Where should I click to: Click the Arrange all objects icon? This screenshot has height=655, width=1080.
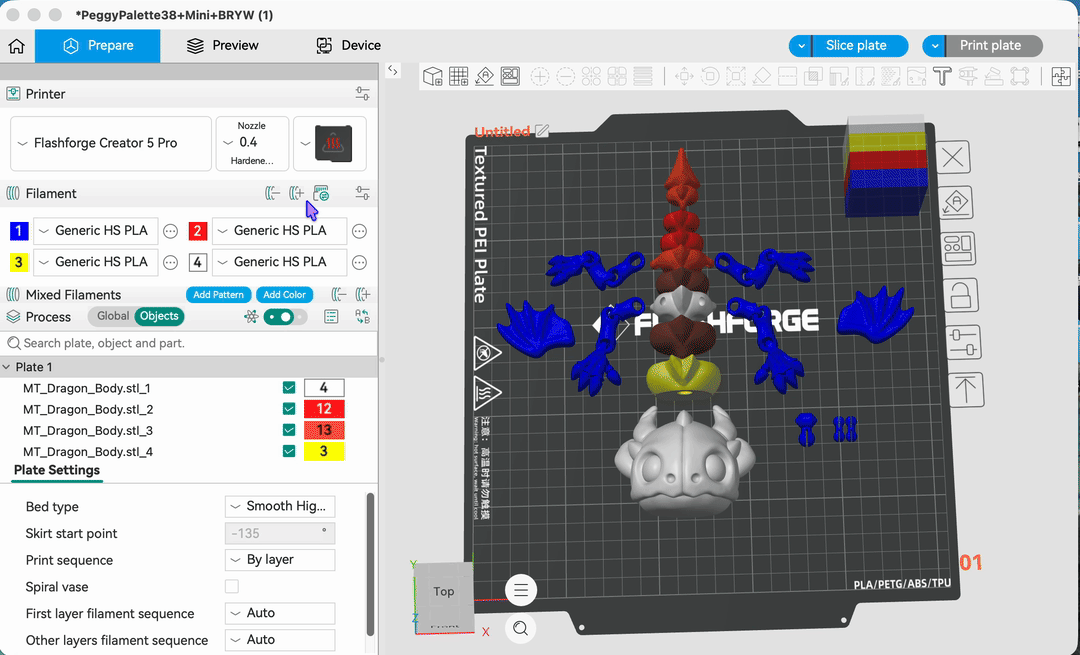click(x=510, y=76)
